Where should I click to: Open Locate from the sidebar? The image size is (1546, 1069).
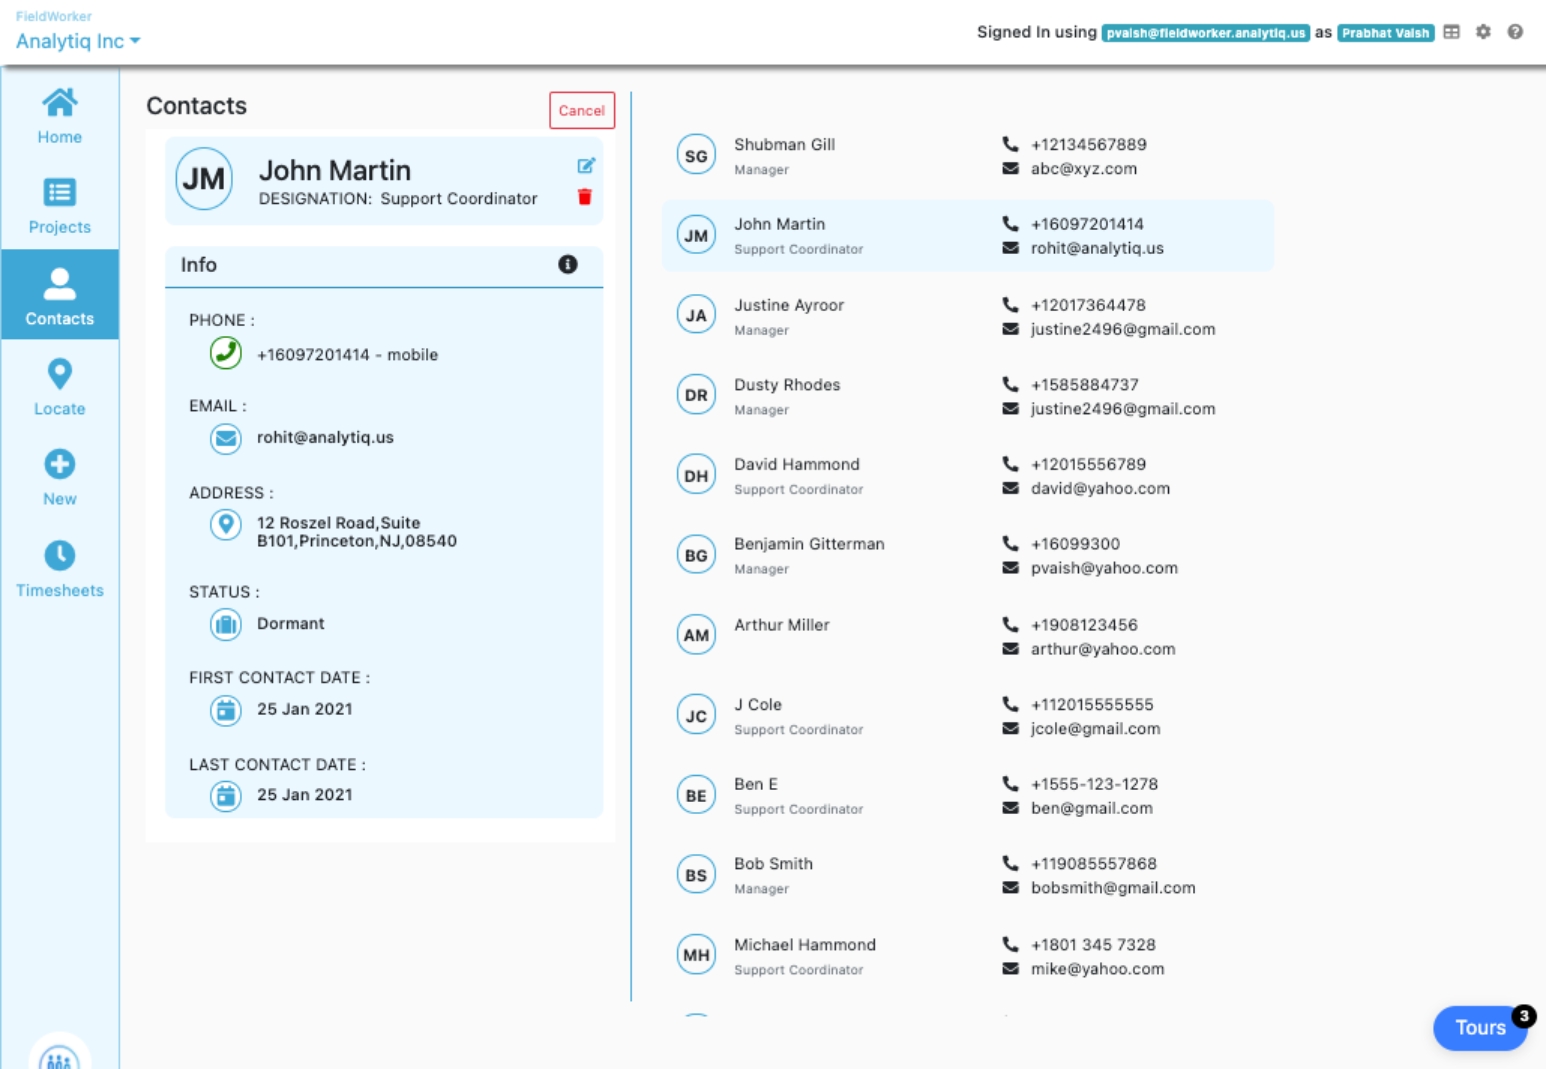[x=60, y=387]
